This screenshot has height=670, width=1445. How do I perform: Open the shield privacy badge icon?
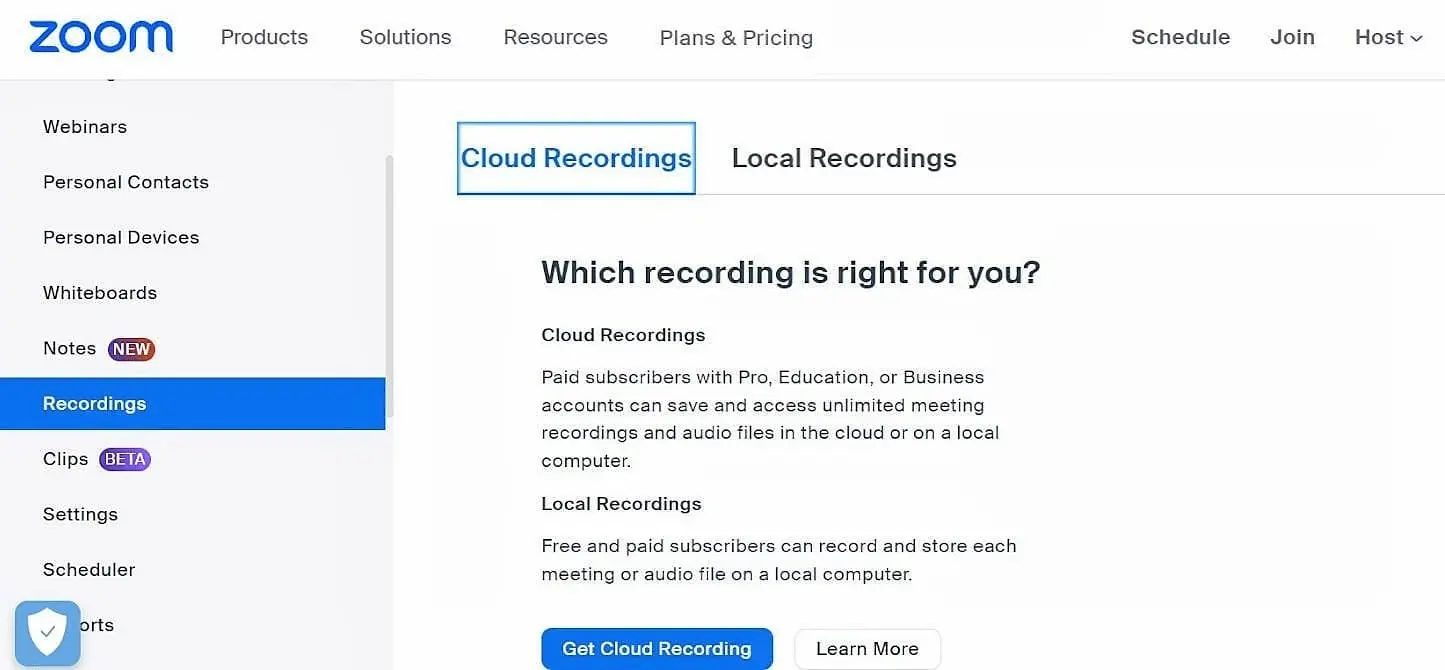click(x=47, y=633)
